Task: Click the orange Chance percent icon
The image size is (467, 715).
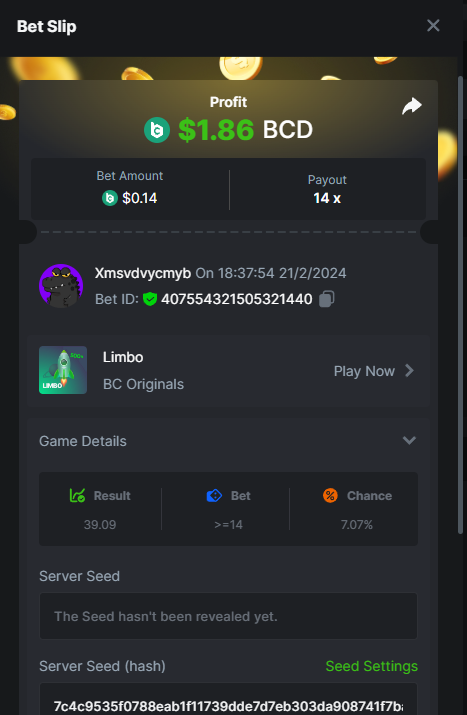Action: coord(330,495)
